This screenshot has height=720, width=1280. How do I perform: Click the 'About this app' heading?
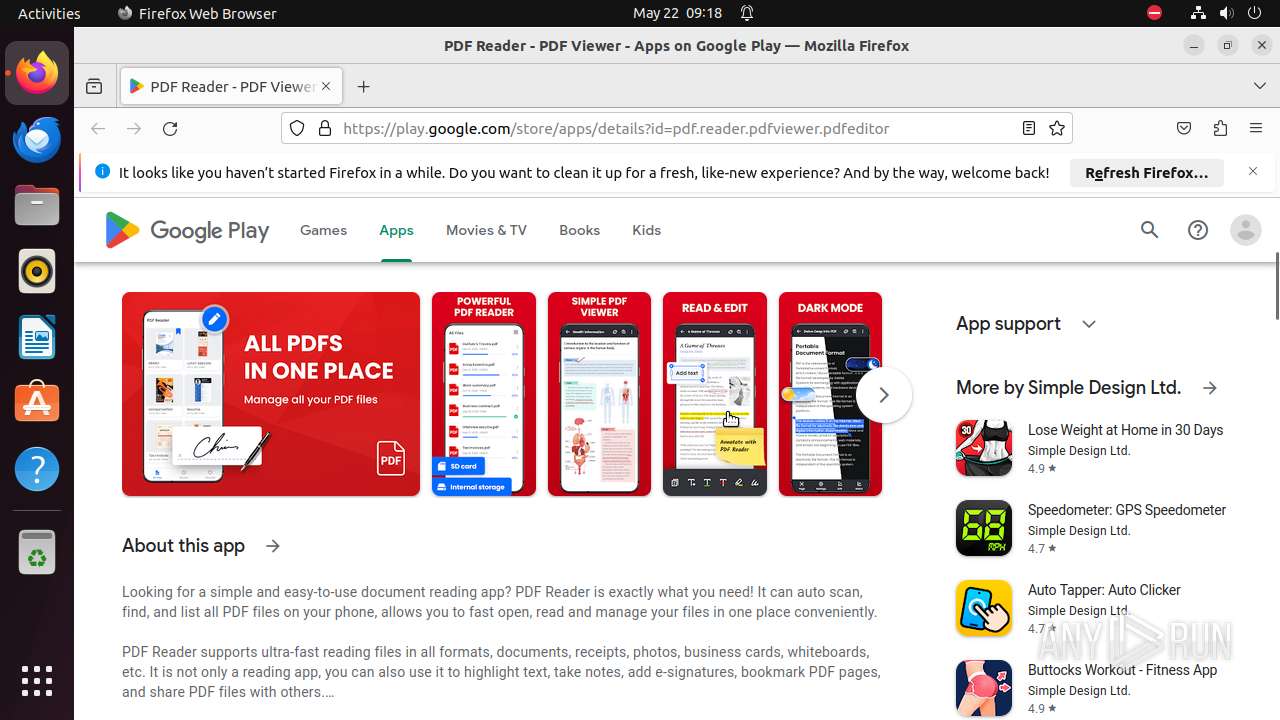point(183,546)
